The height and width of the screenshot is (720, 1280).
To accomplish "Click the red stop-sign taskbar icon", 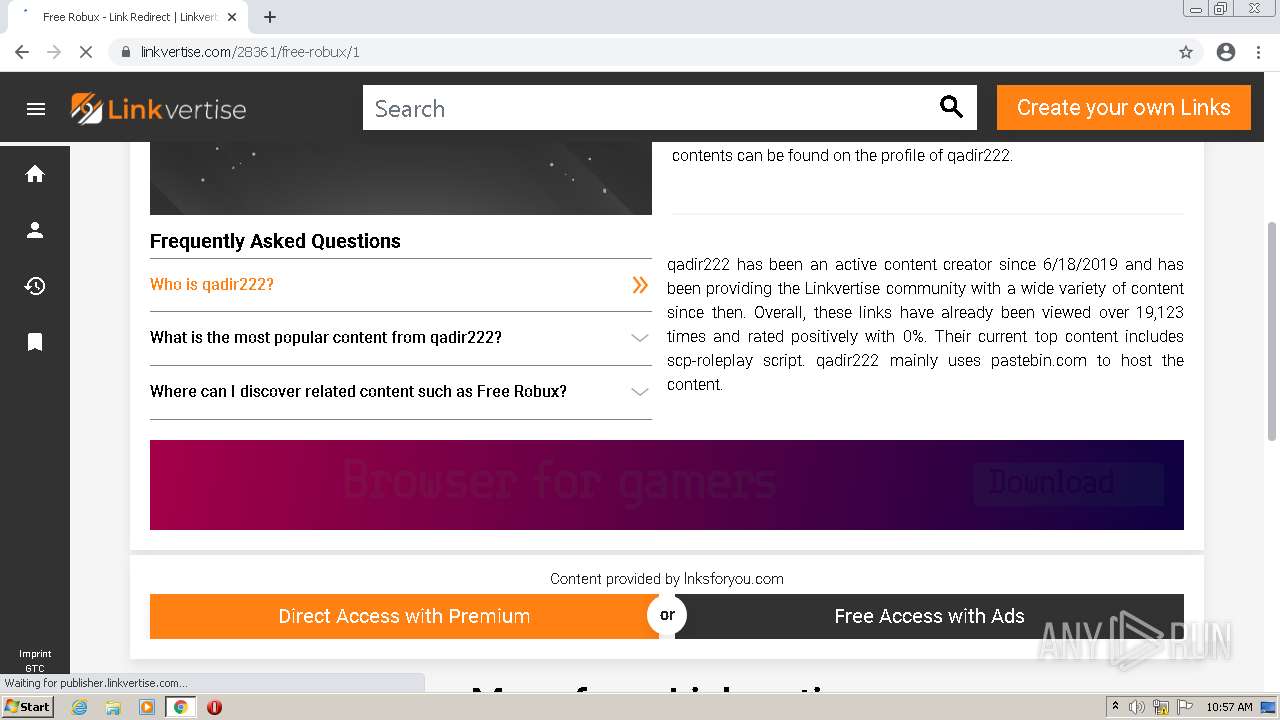I will tap(214, 707).
